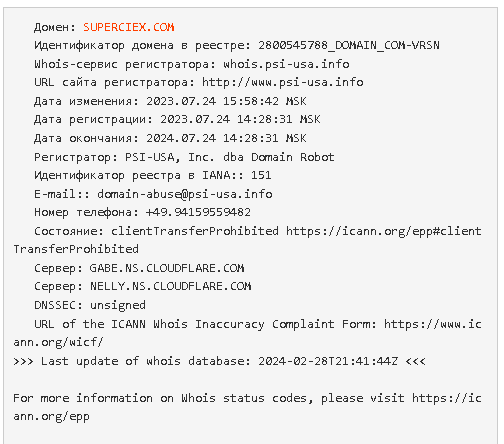Click the whois.psi-usa.info registrar whois text

tap(286, 64)
